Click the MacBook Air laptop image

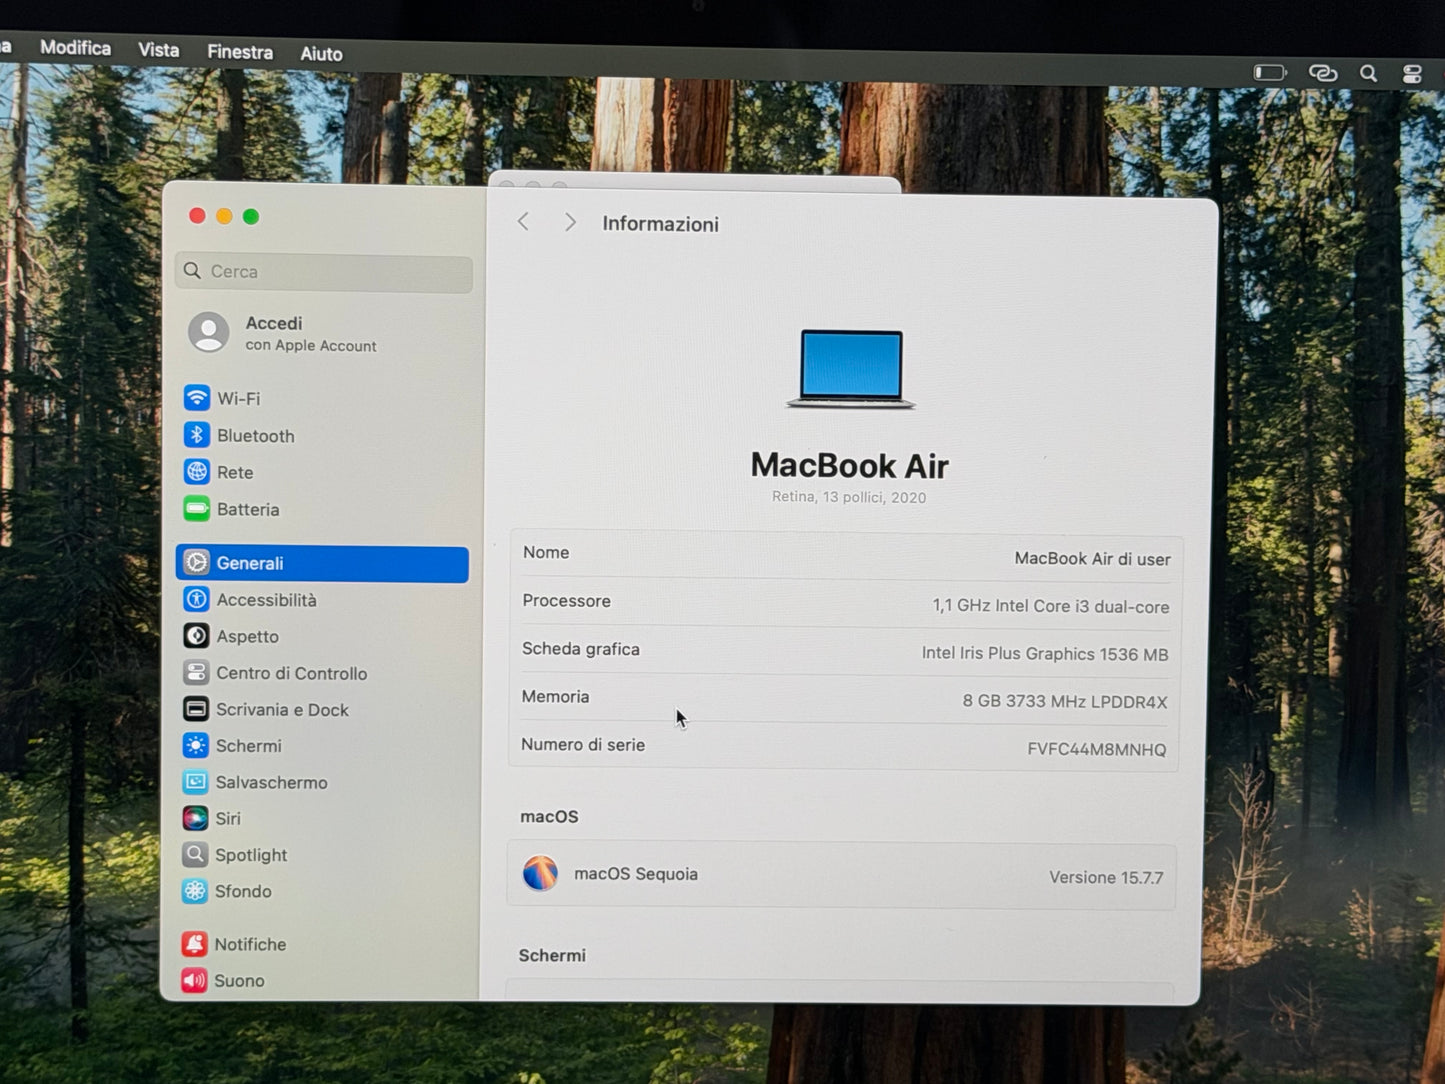pyautogui.click(x=851, y=369)
